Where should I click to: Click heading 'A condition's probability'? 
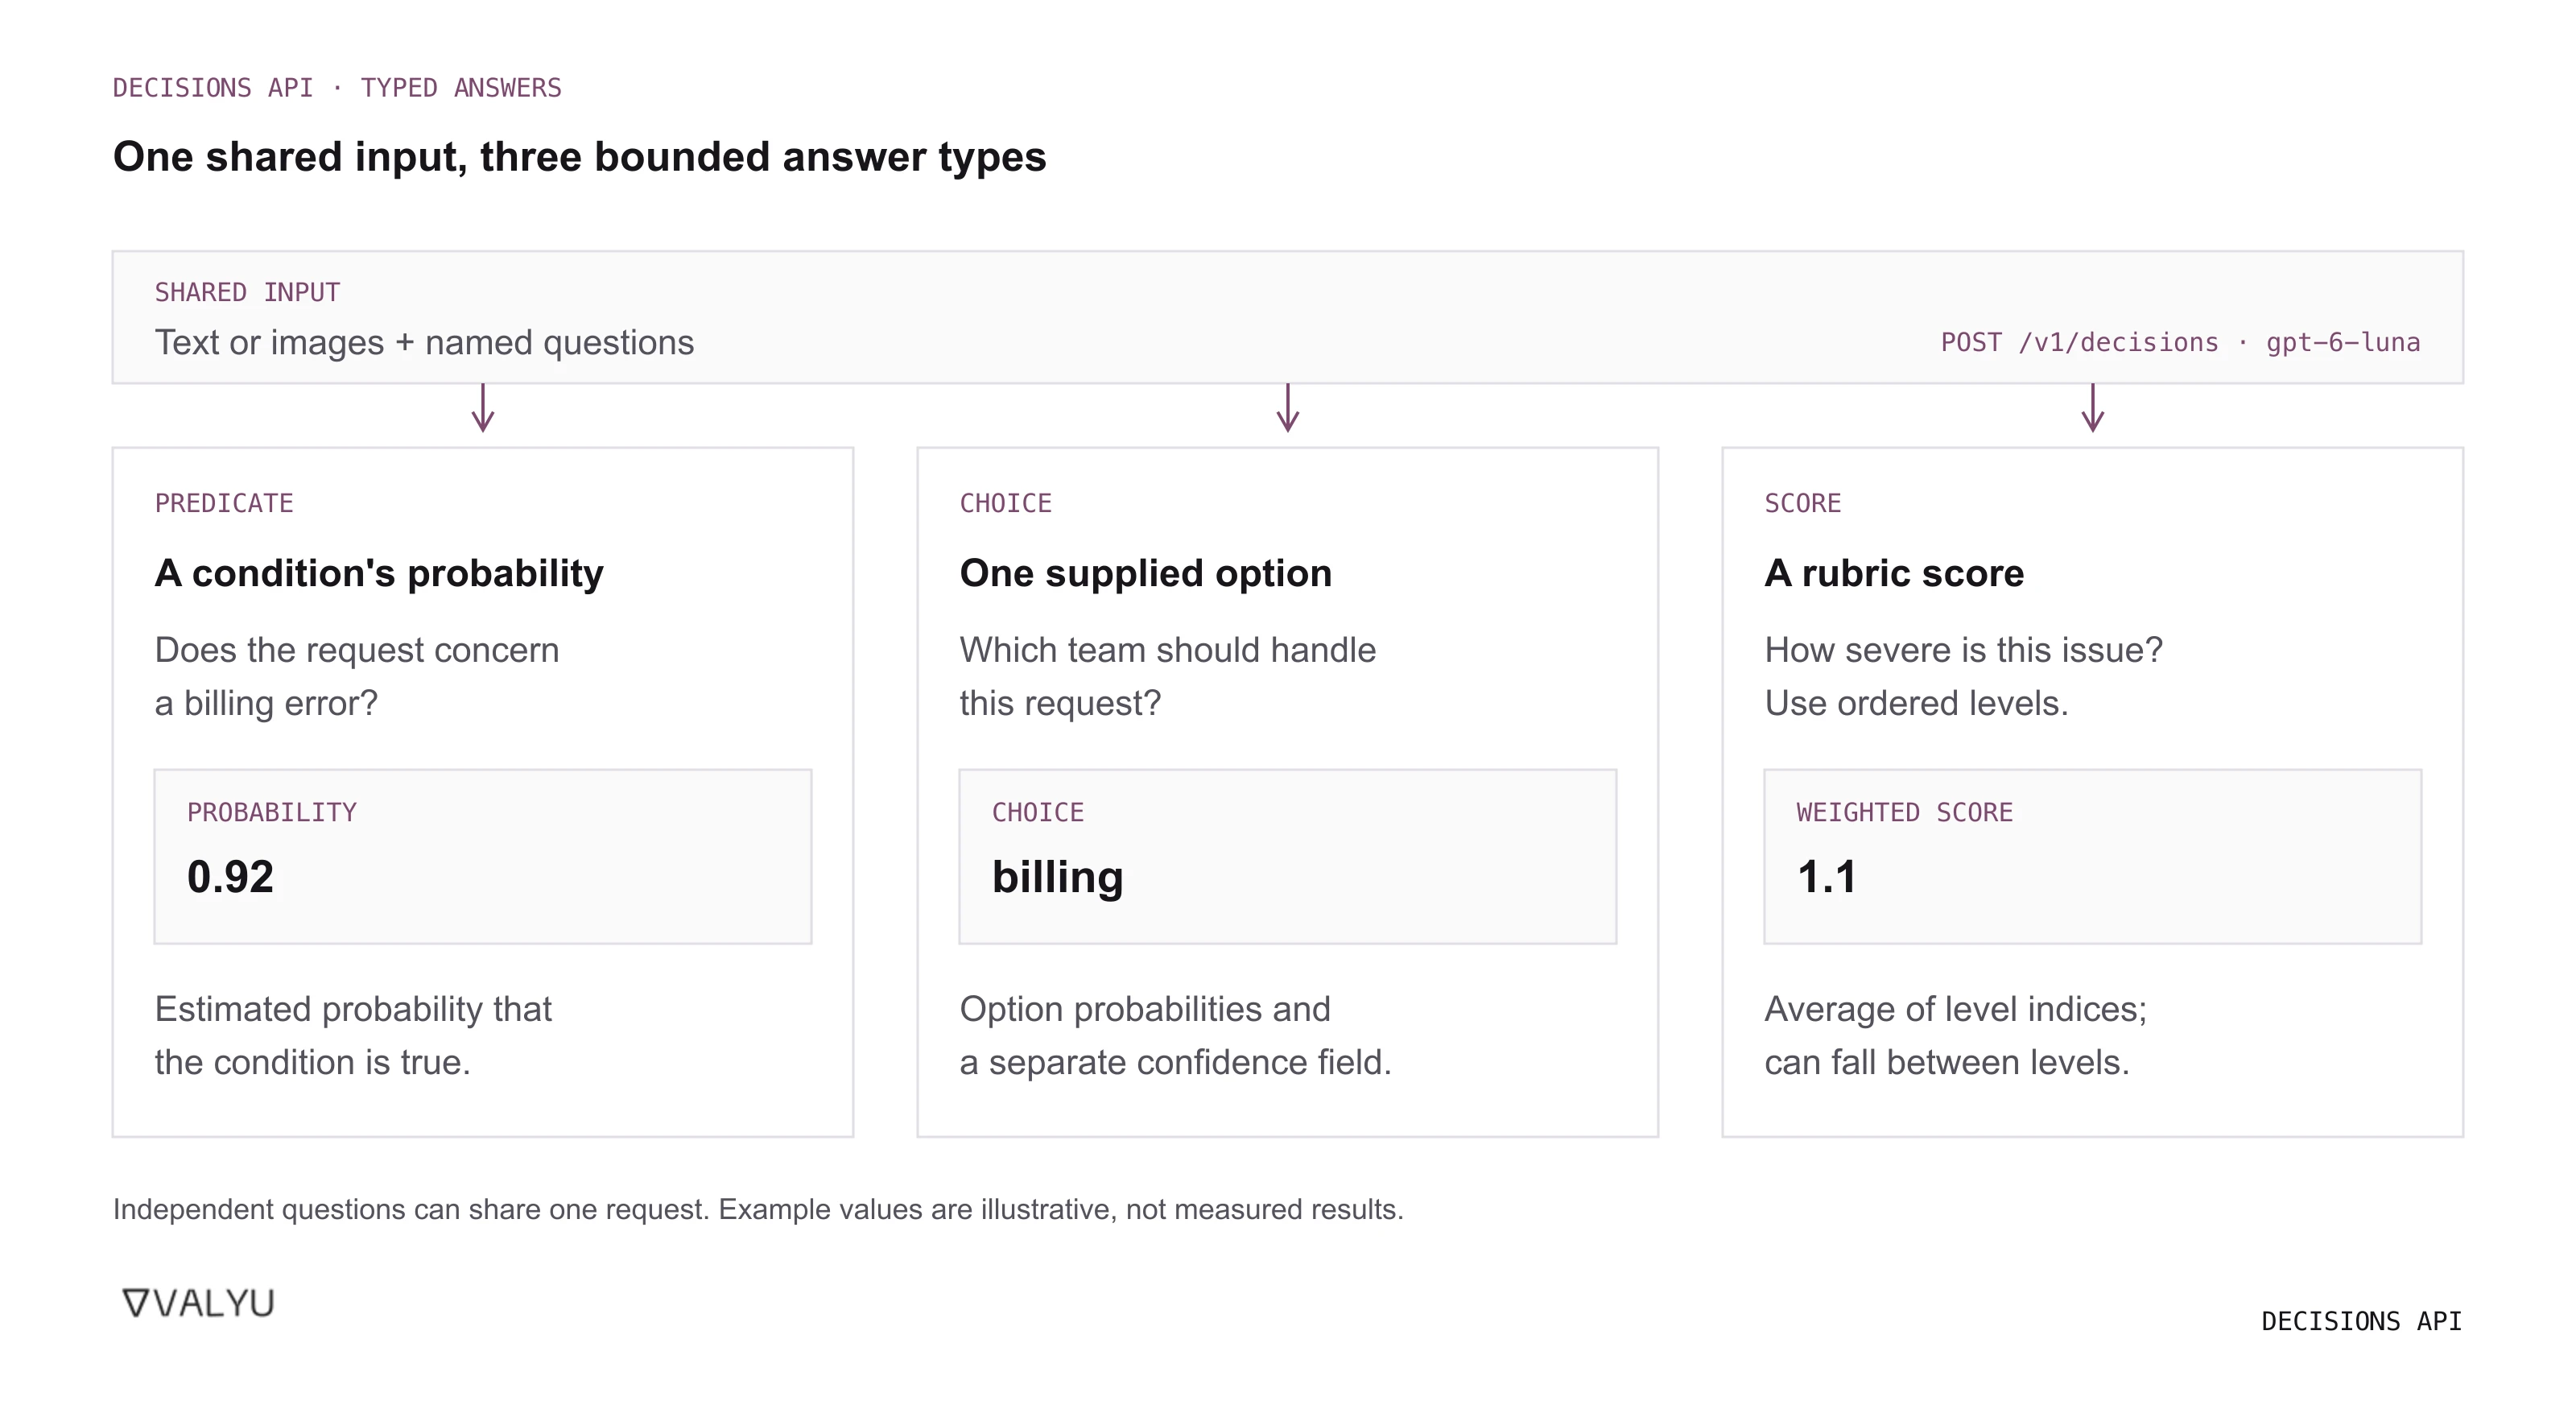379,573
